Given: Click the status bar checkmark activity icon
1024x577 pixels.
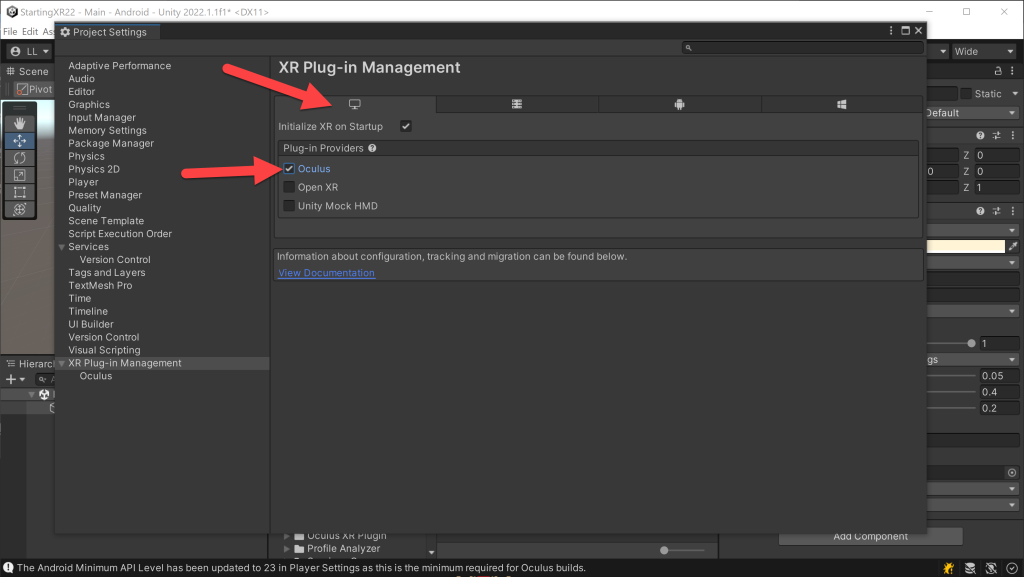Looking at the screenshot, I should coord(1012,569).
